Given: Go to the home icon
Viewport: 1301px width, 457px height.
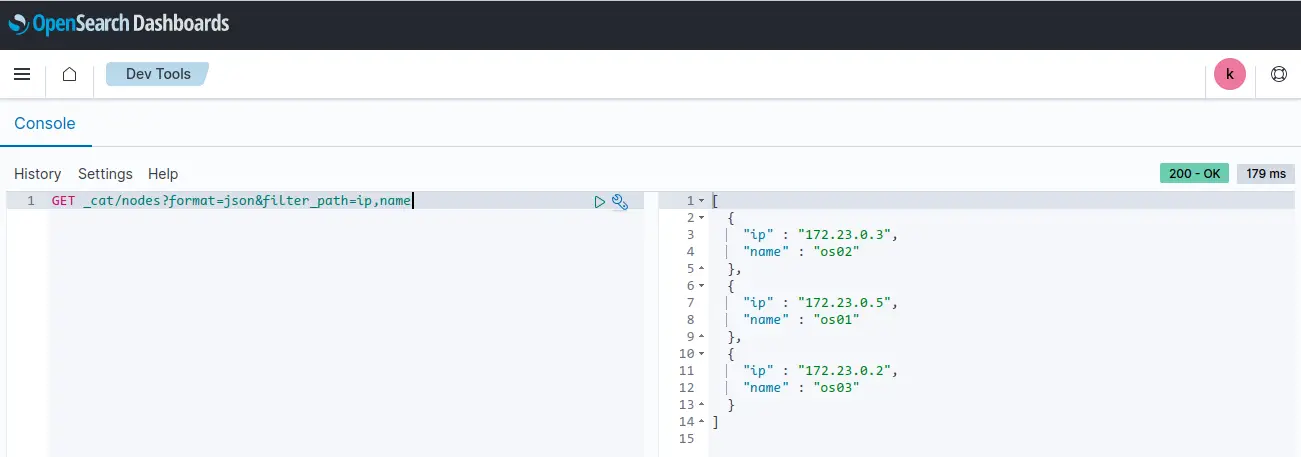Looking at the screenshot, I should pos(69,74).
